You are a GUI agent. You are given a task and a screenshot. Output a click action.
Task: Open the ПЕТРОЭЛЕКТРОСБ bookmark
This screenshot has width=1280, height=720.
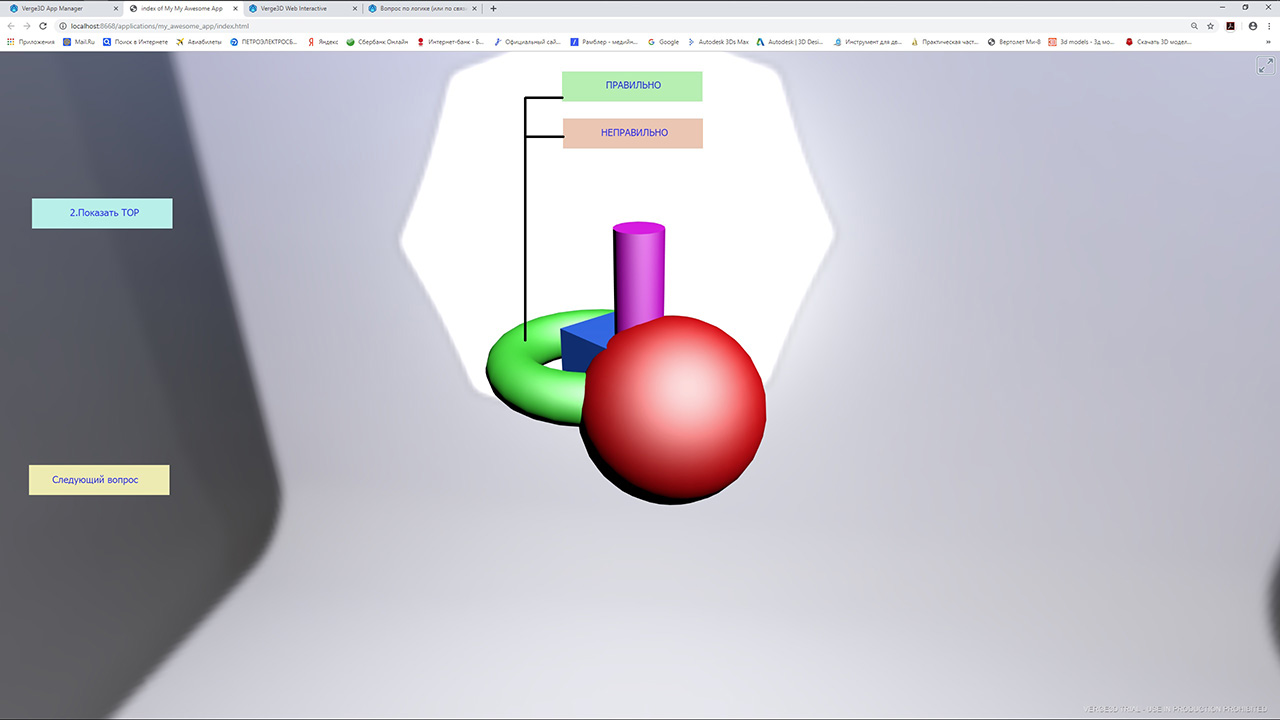[x=264, y=42]
